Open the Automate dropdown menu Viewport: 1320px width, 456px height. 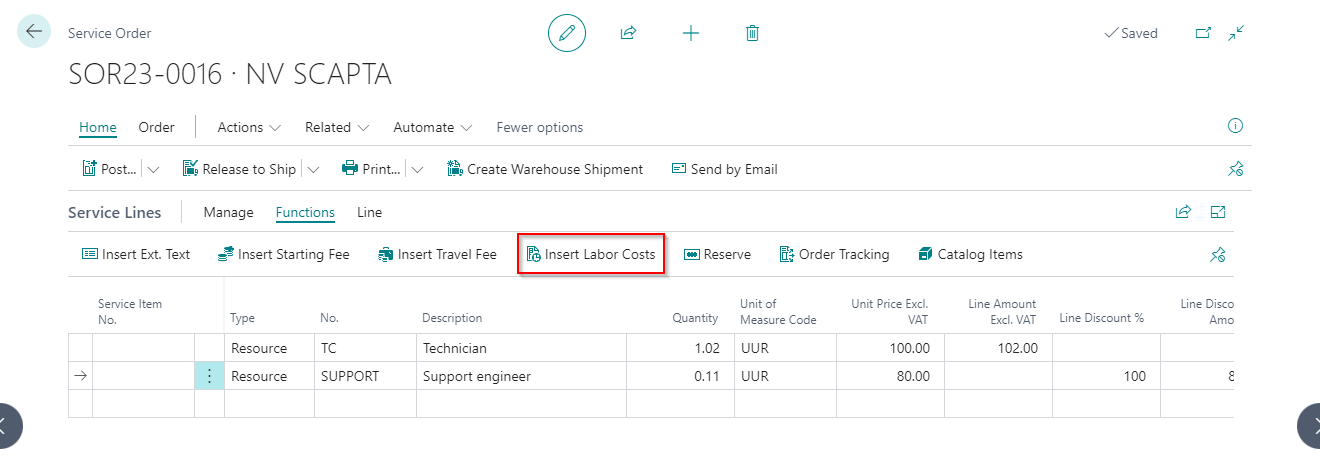tap(433, 127)
